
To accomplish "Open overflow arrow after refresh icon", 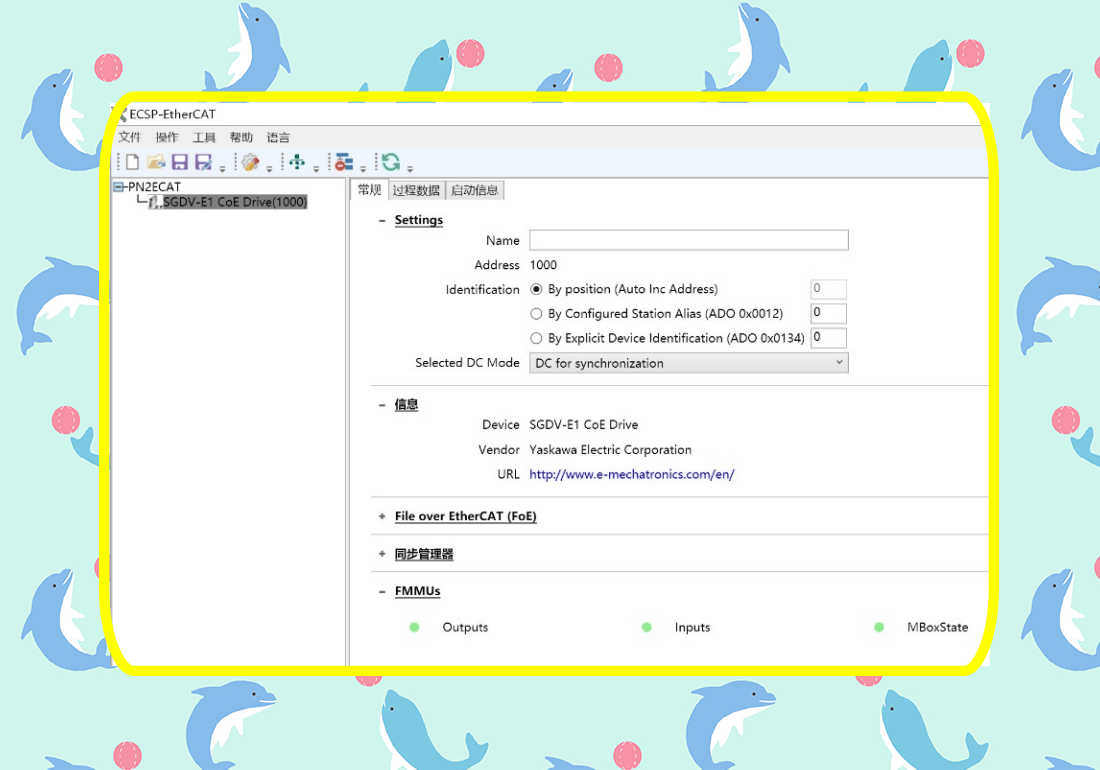I will coord(410,168).
